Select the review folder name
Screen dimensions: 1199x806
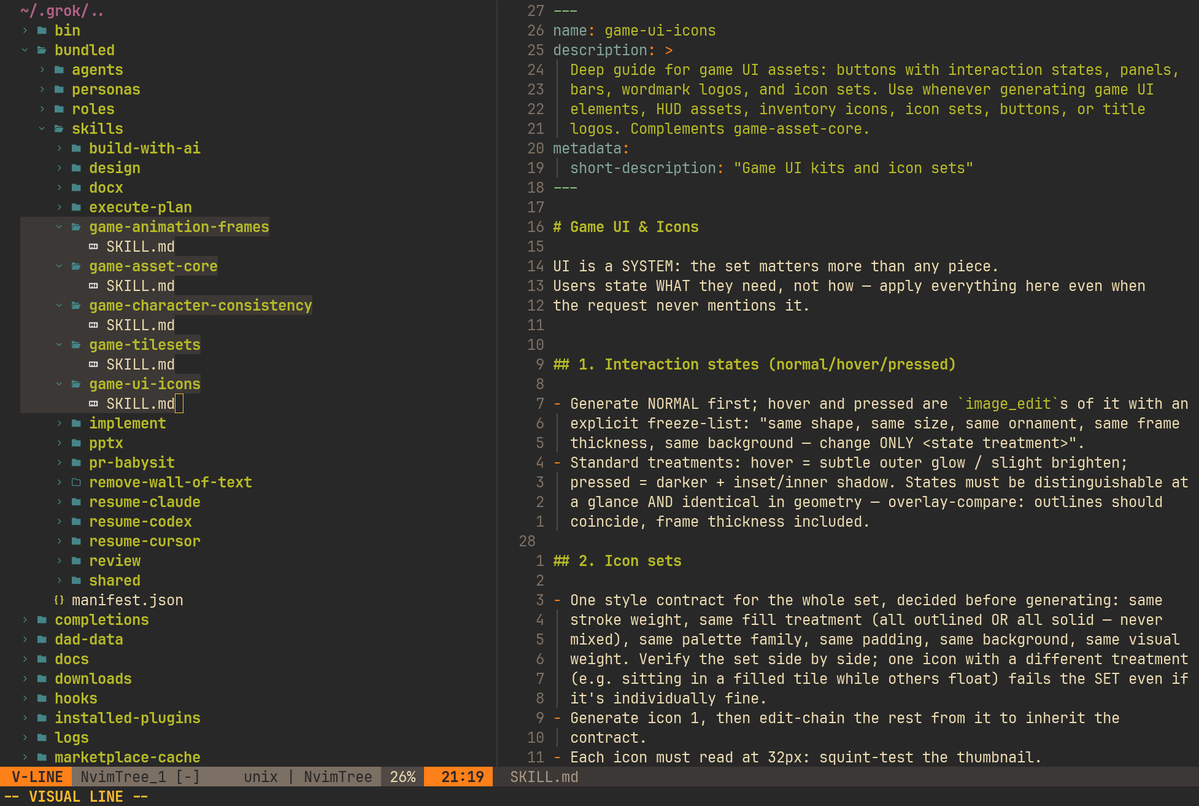[x=115, y=561]
